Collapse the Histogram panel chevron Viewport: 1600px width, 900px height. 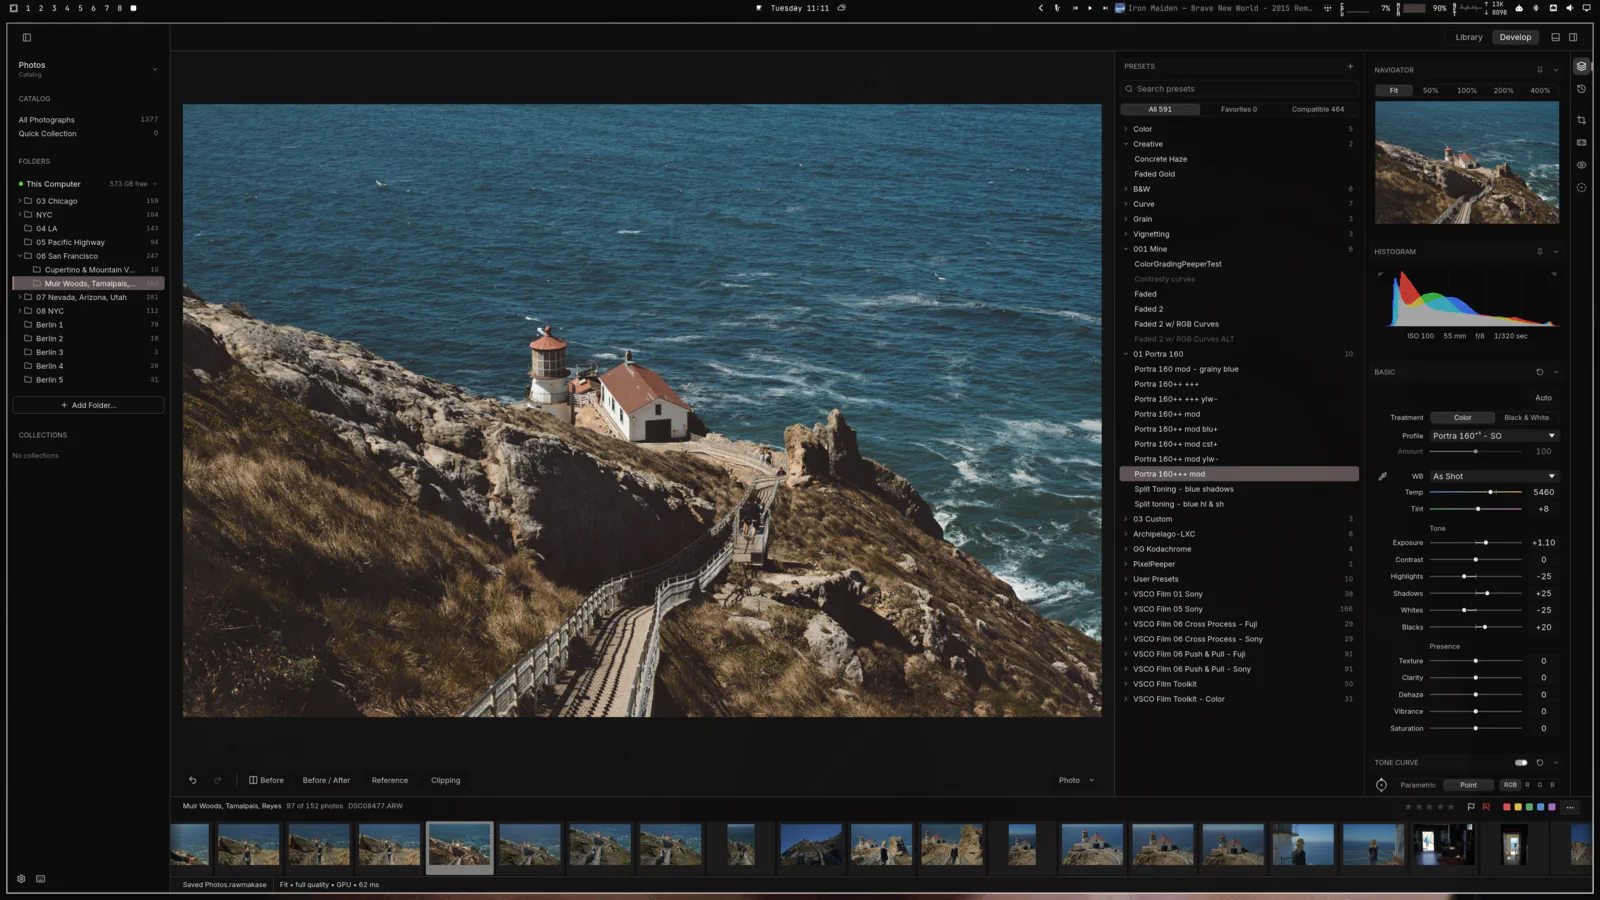tap(1556, 252)
